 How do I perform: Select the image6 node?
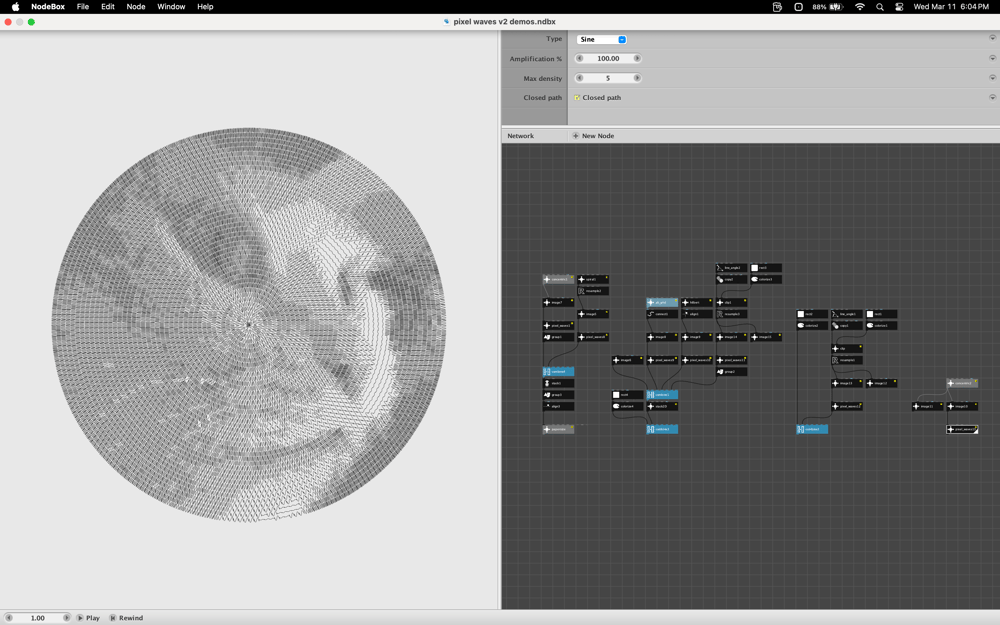(628, 360)
